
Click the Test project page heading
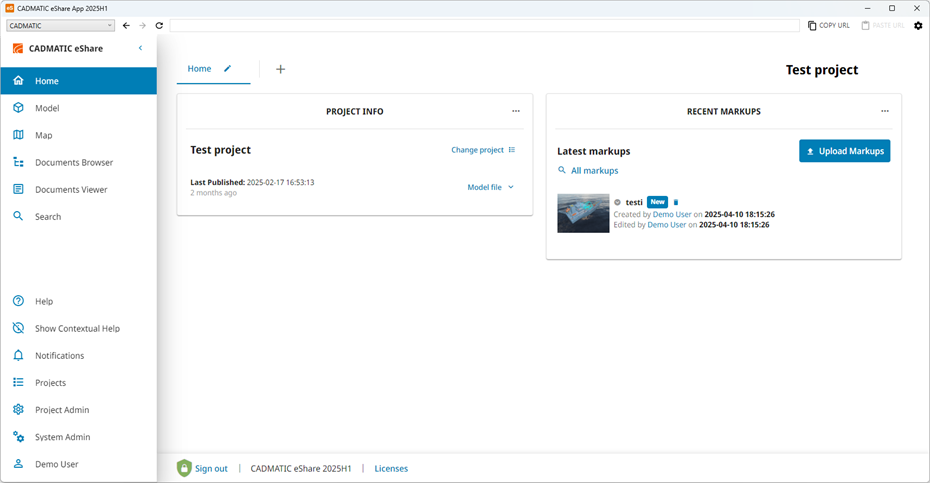tap(821, 70)
